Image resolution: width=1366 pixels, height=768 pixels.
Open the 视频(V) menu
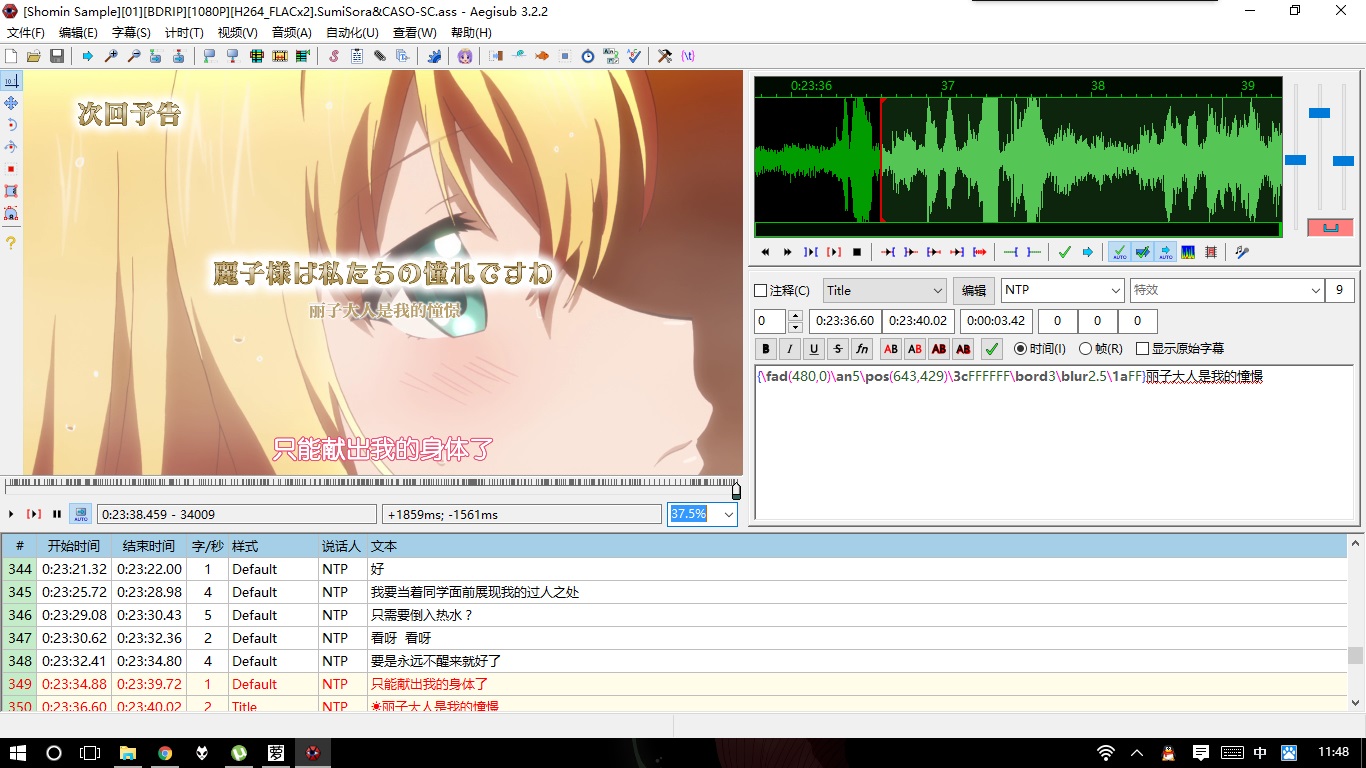coord(237,33)
